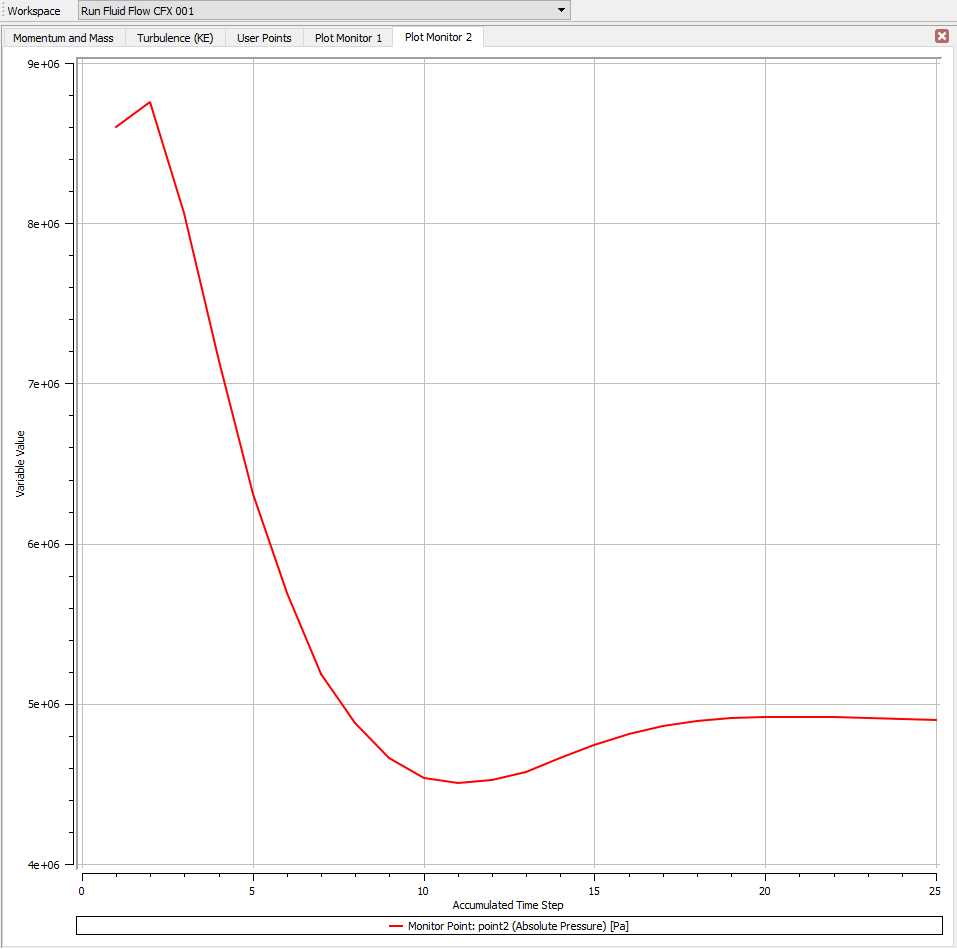Click the curve's minimum near time step 11
The image size is (957, 949).
point(458,782)
